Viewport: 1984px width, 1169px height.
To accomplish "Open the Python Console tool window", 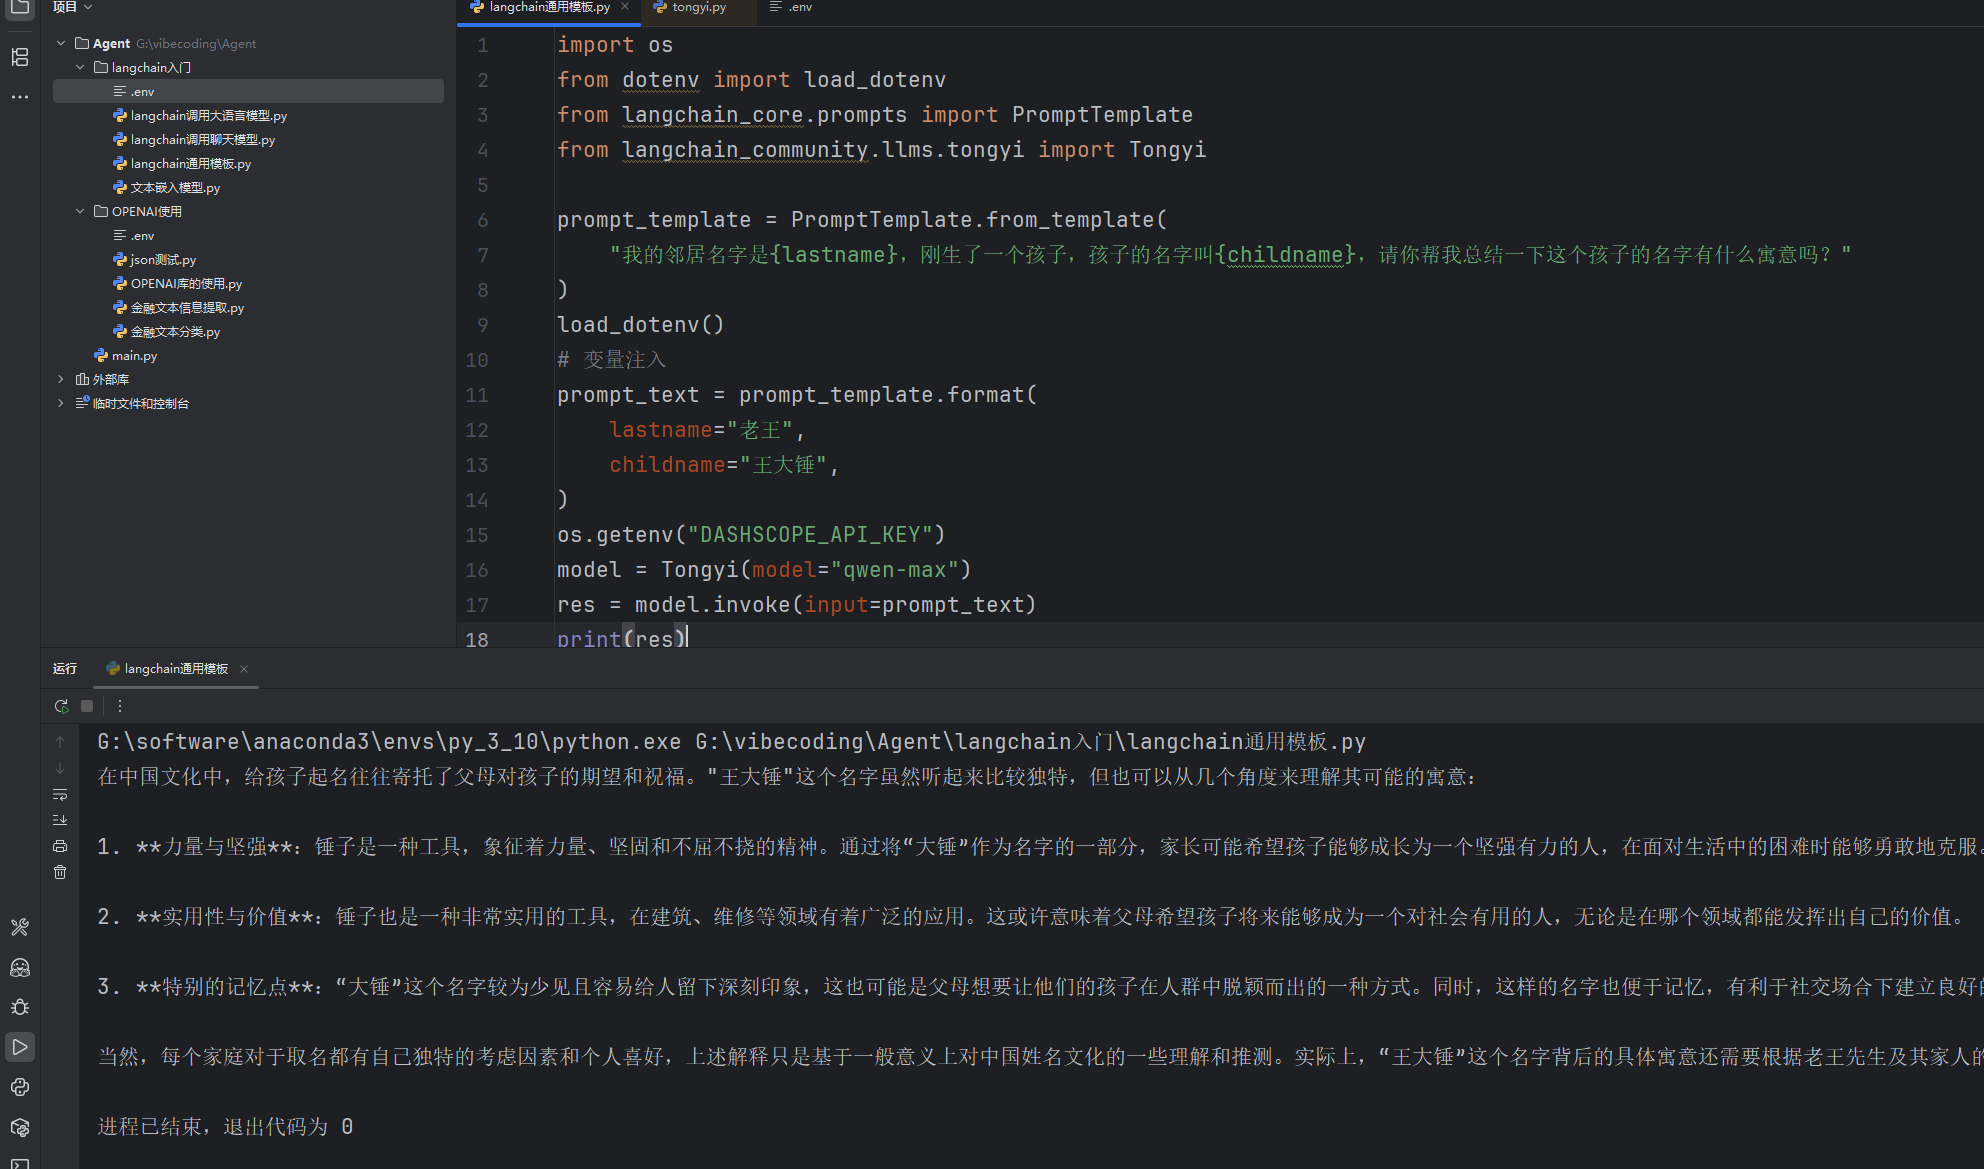I will point(20,1087).
